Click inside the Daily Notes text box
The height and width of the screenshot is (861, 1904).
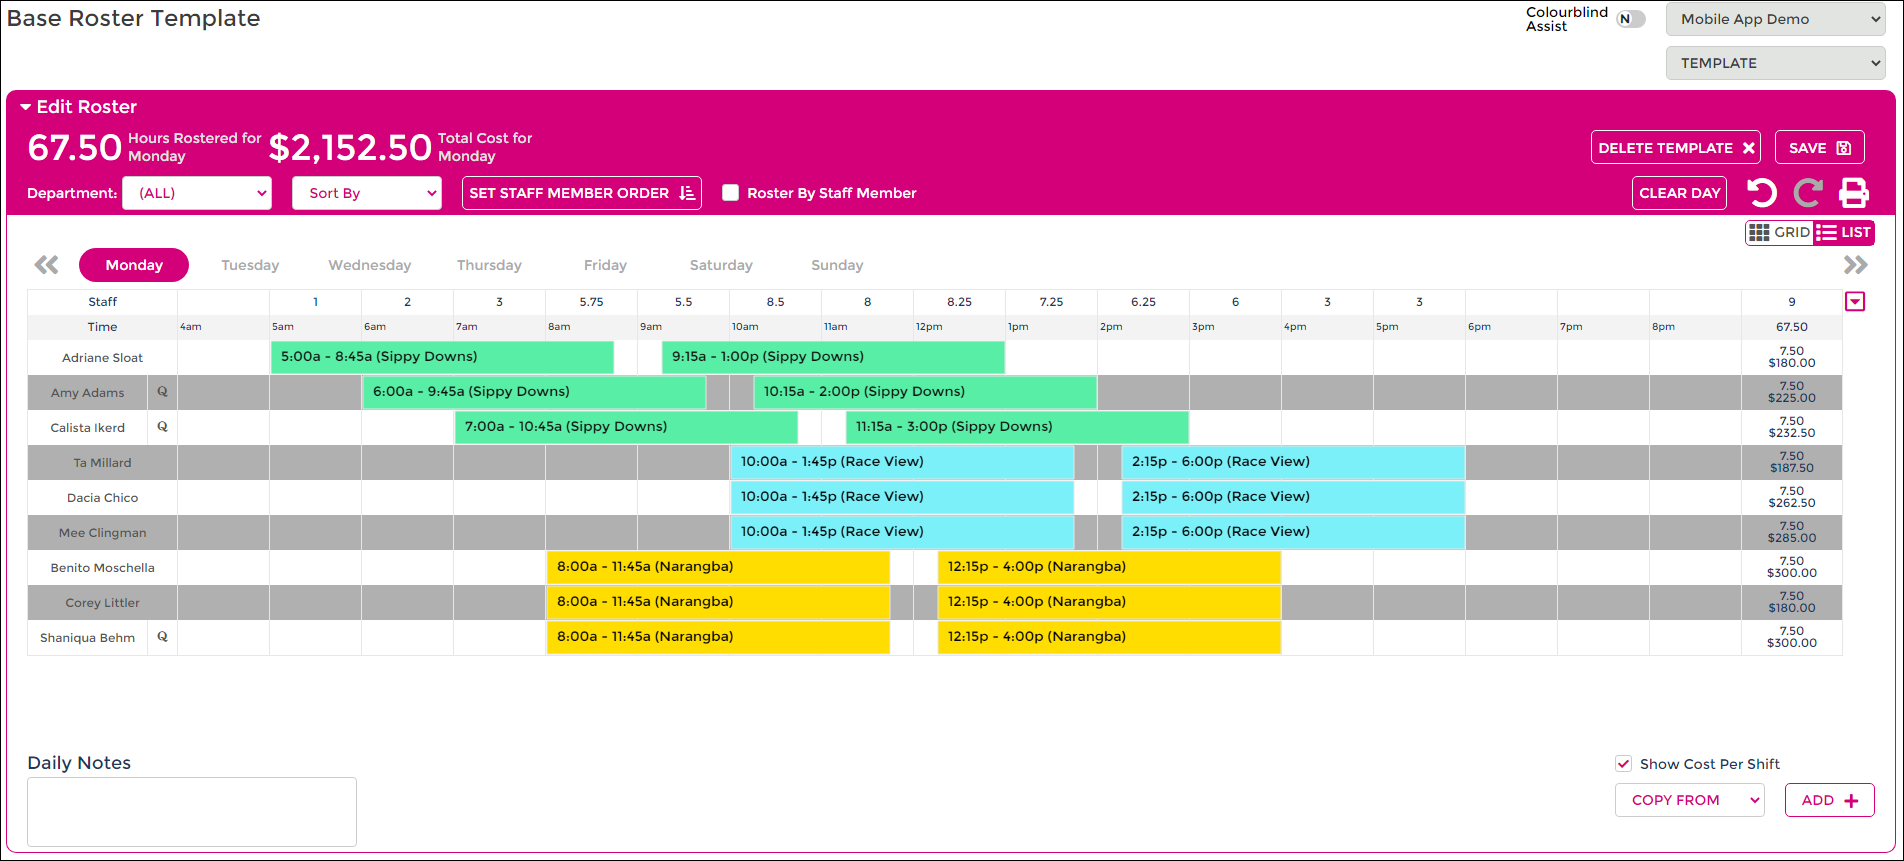(192, 812)
